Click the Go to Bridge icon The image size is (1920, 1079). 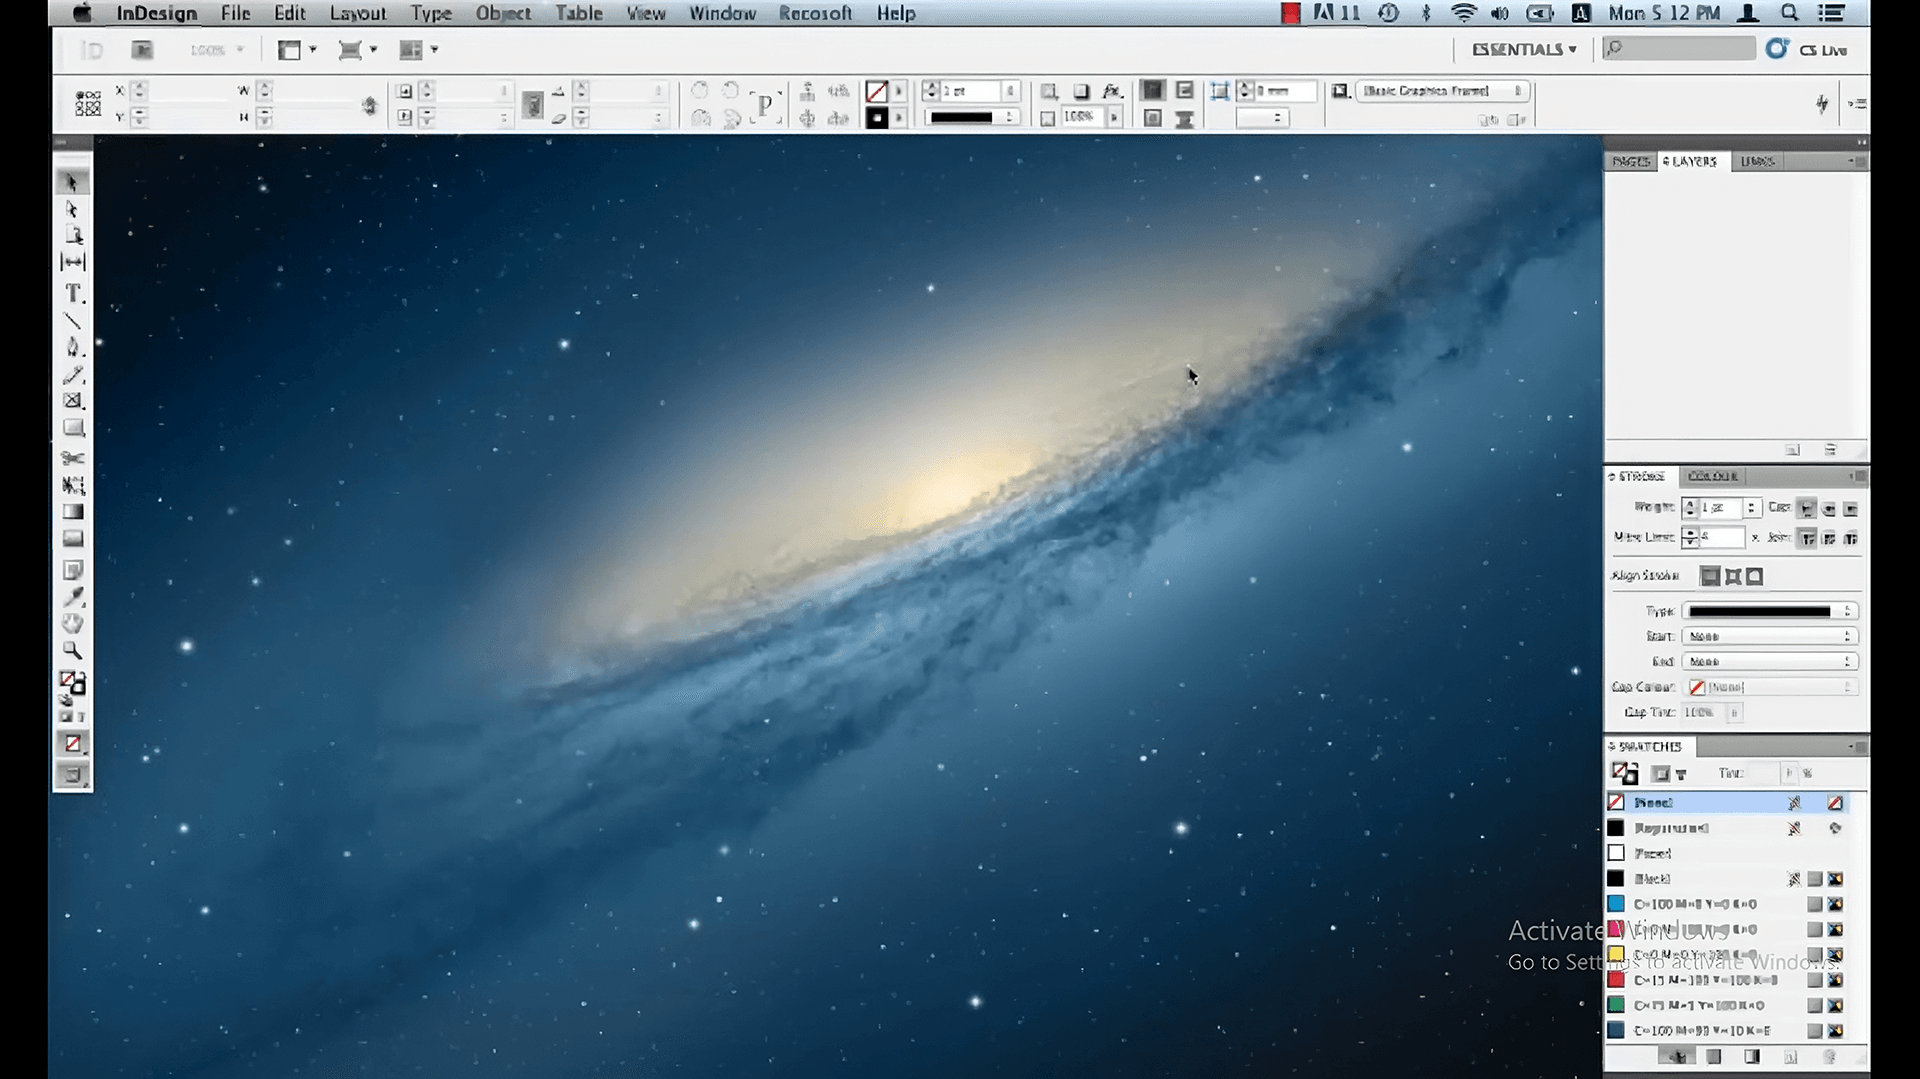(x=142, y=50)
